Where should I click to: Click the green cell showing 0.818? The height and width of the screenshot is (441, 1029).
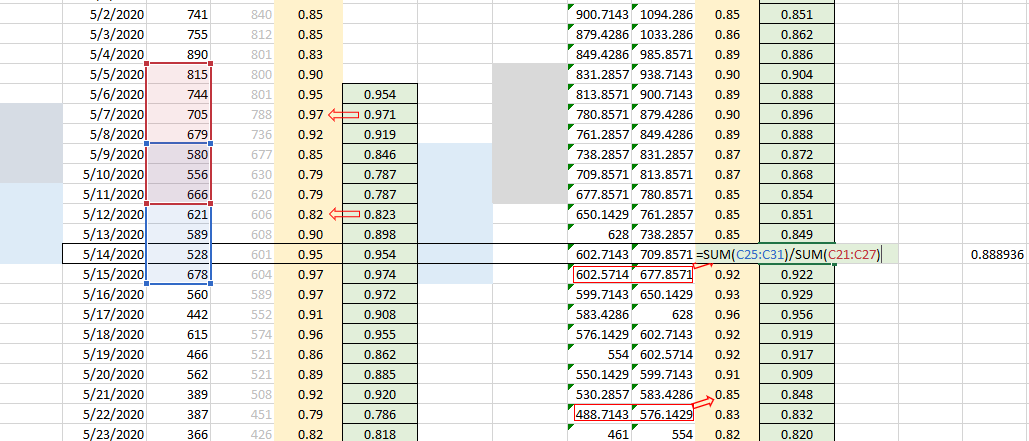[379, 434]
